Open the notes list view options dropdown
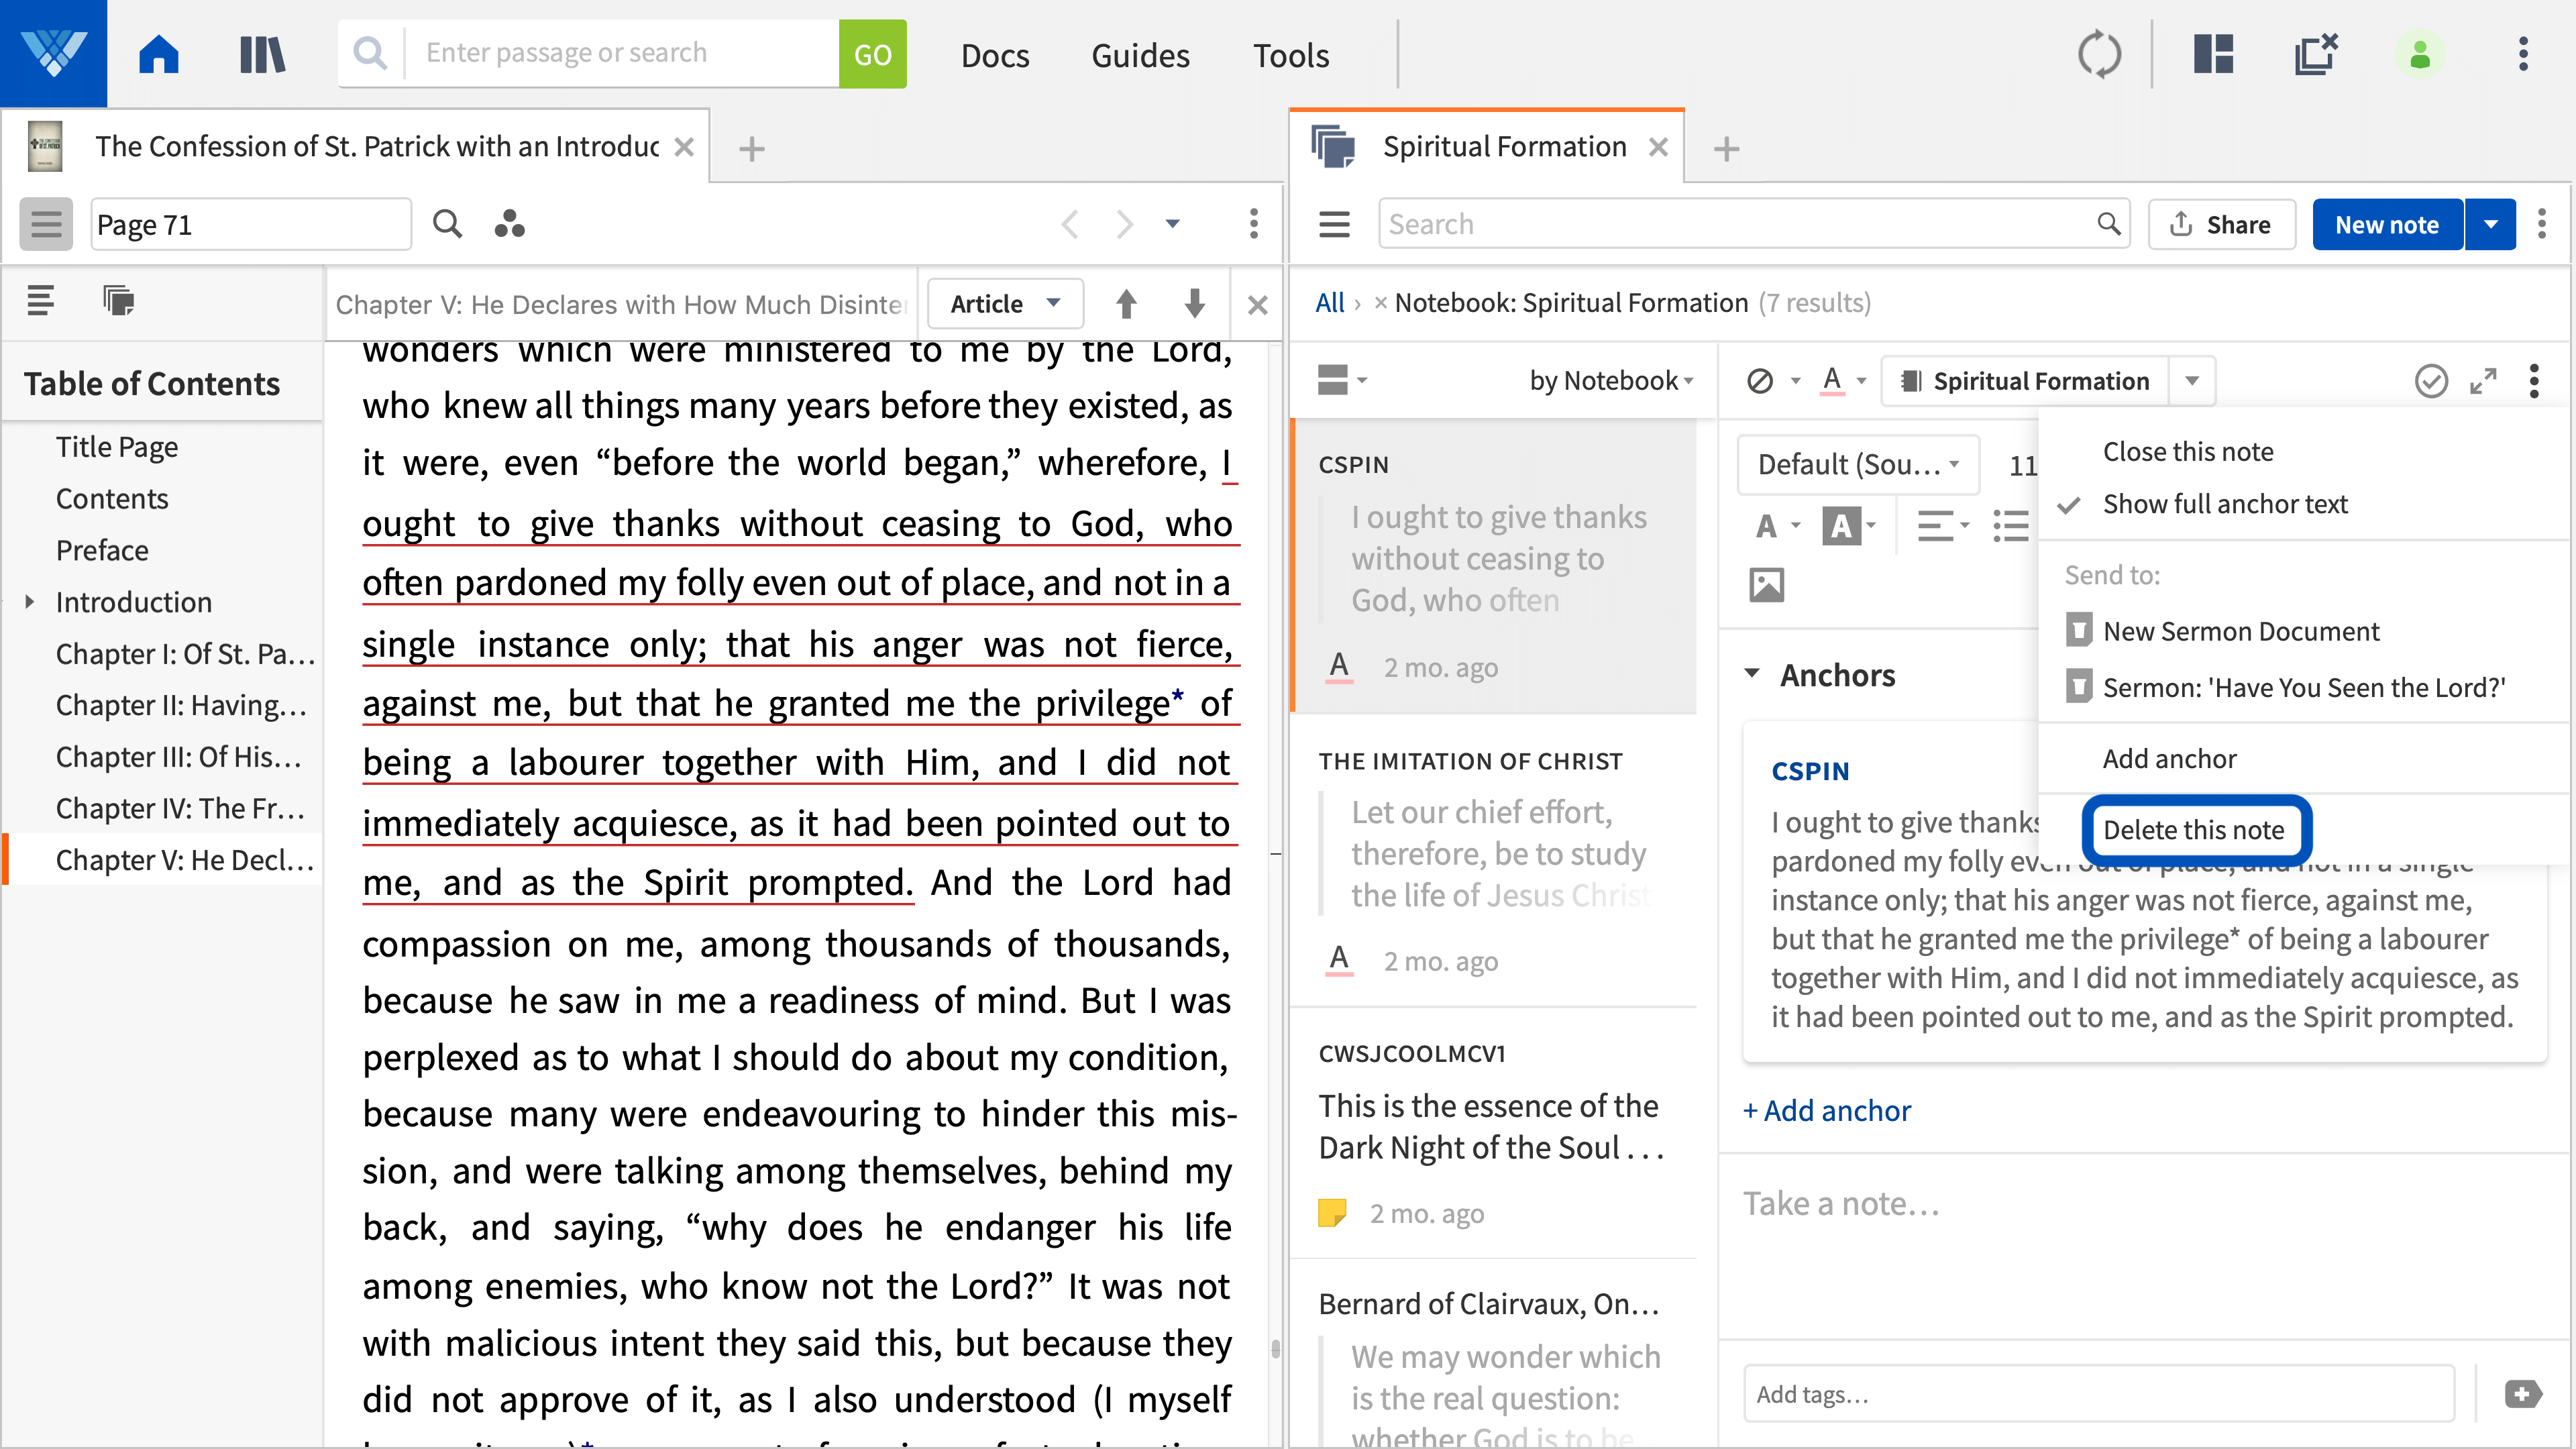Viewport: 2576px width, 1449px height. (x=1341, y=380)
